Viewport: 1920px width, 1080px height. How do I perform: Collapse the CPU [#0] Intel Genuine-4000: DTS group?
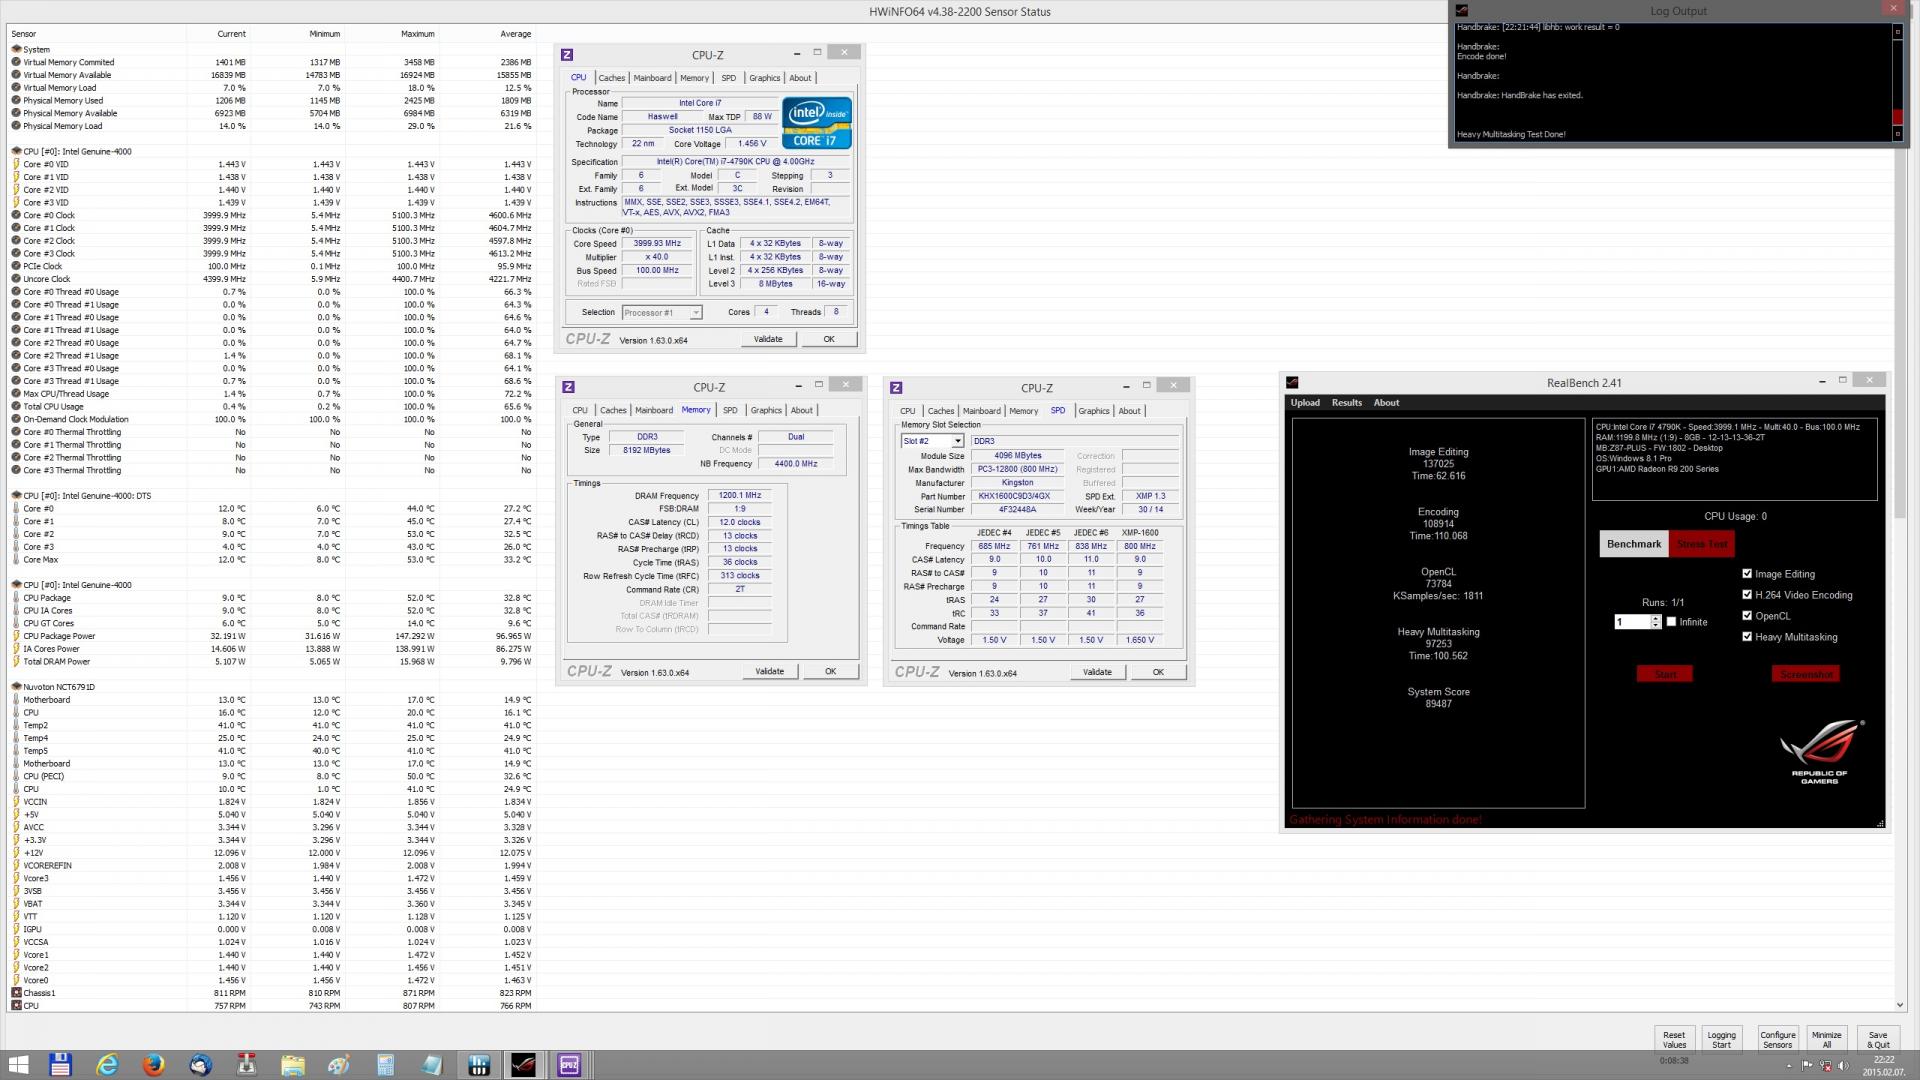point(16,496)
